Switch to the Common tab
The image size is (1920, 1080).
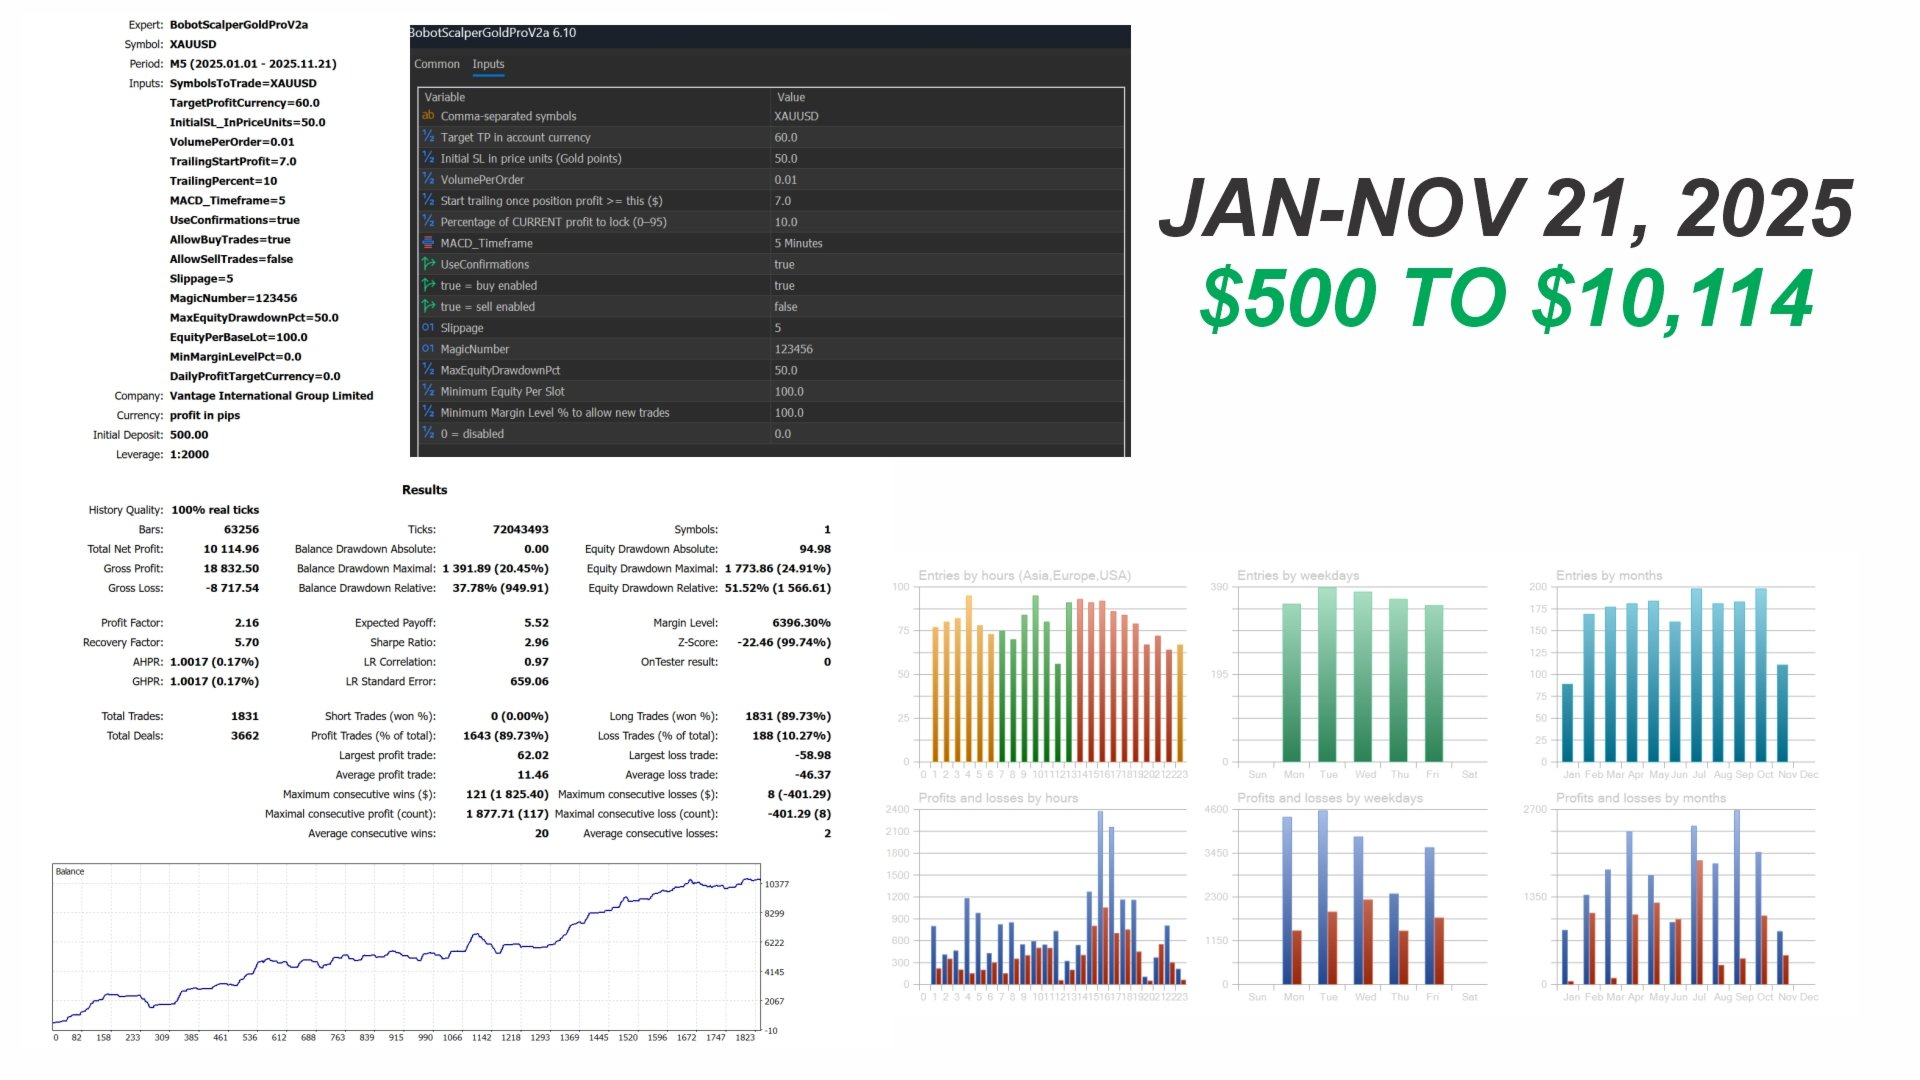[x=437, y=64]
